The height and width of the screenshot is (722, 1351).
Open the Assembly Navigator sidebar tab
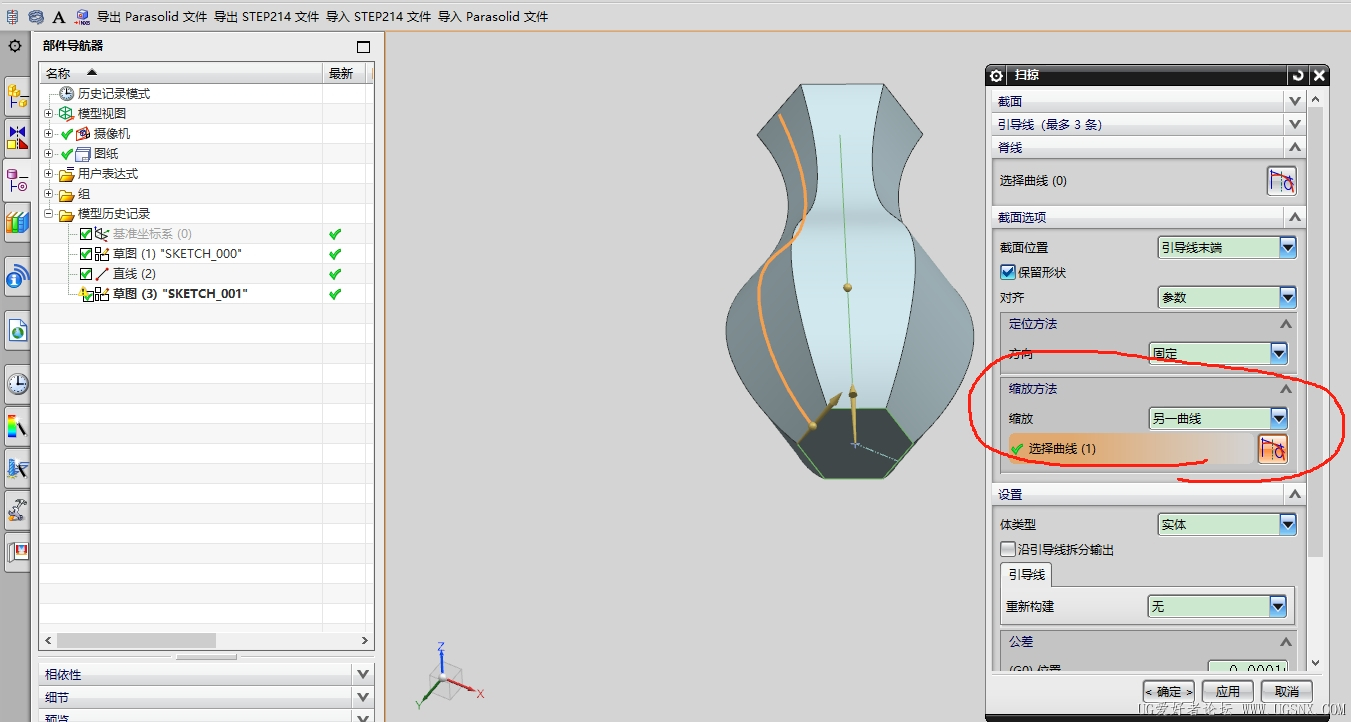pos(17,95)
